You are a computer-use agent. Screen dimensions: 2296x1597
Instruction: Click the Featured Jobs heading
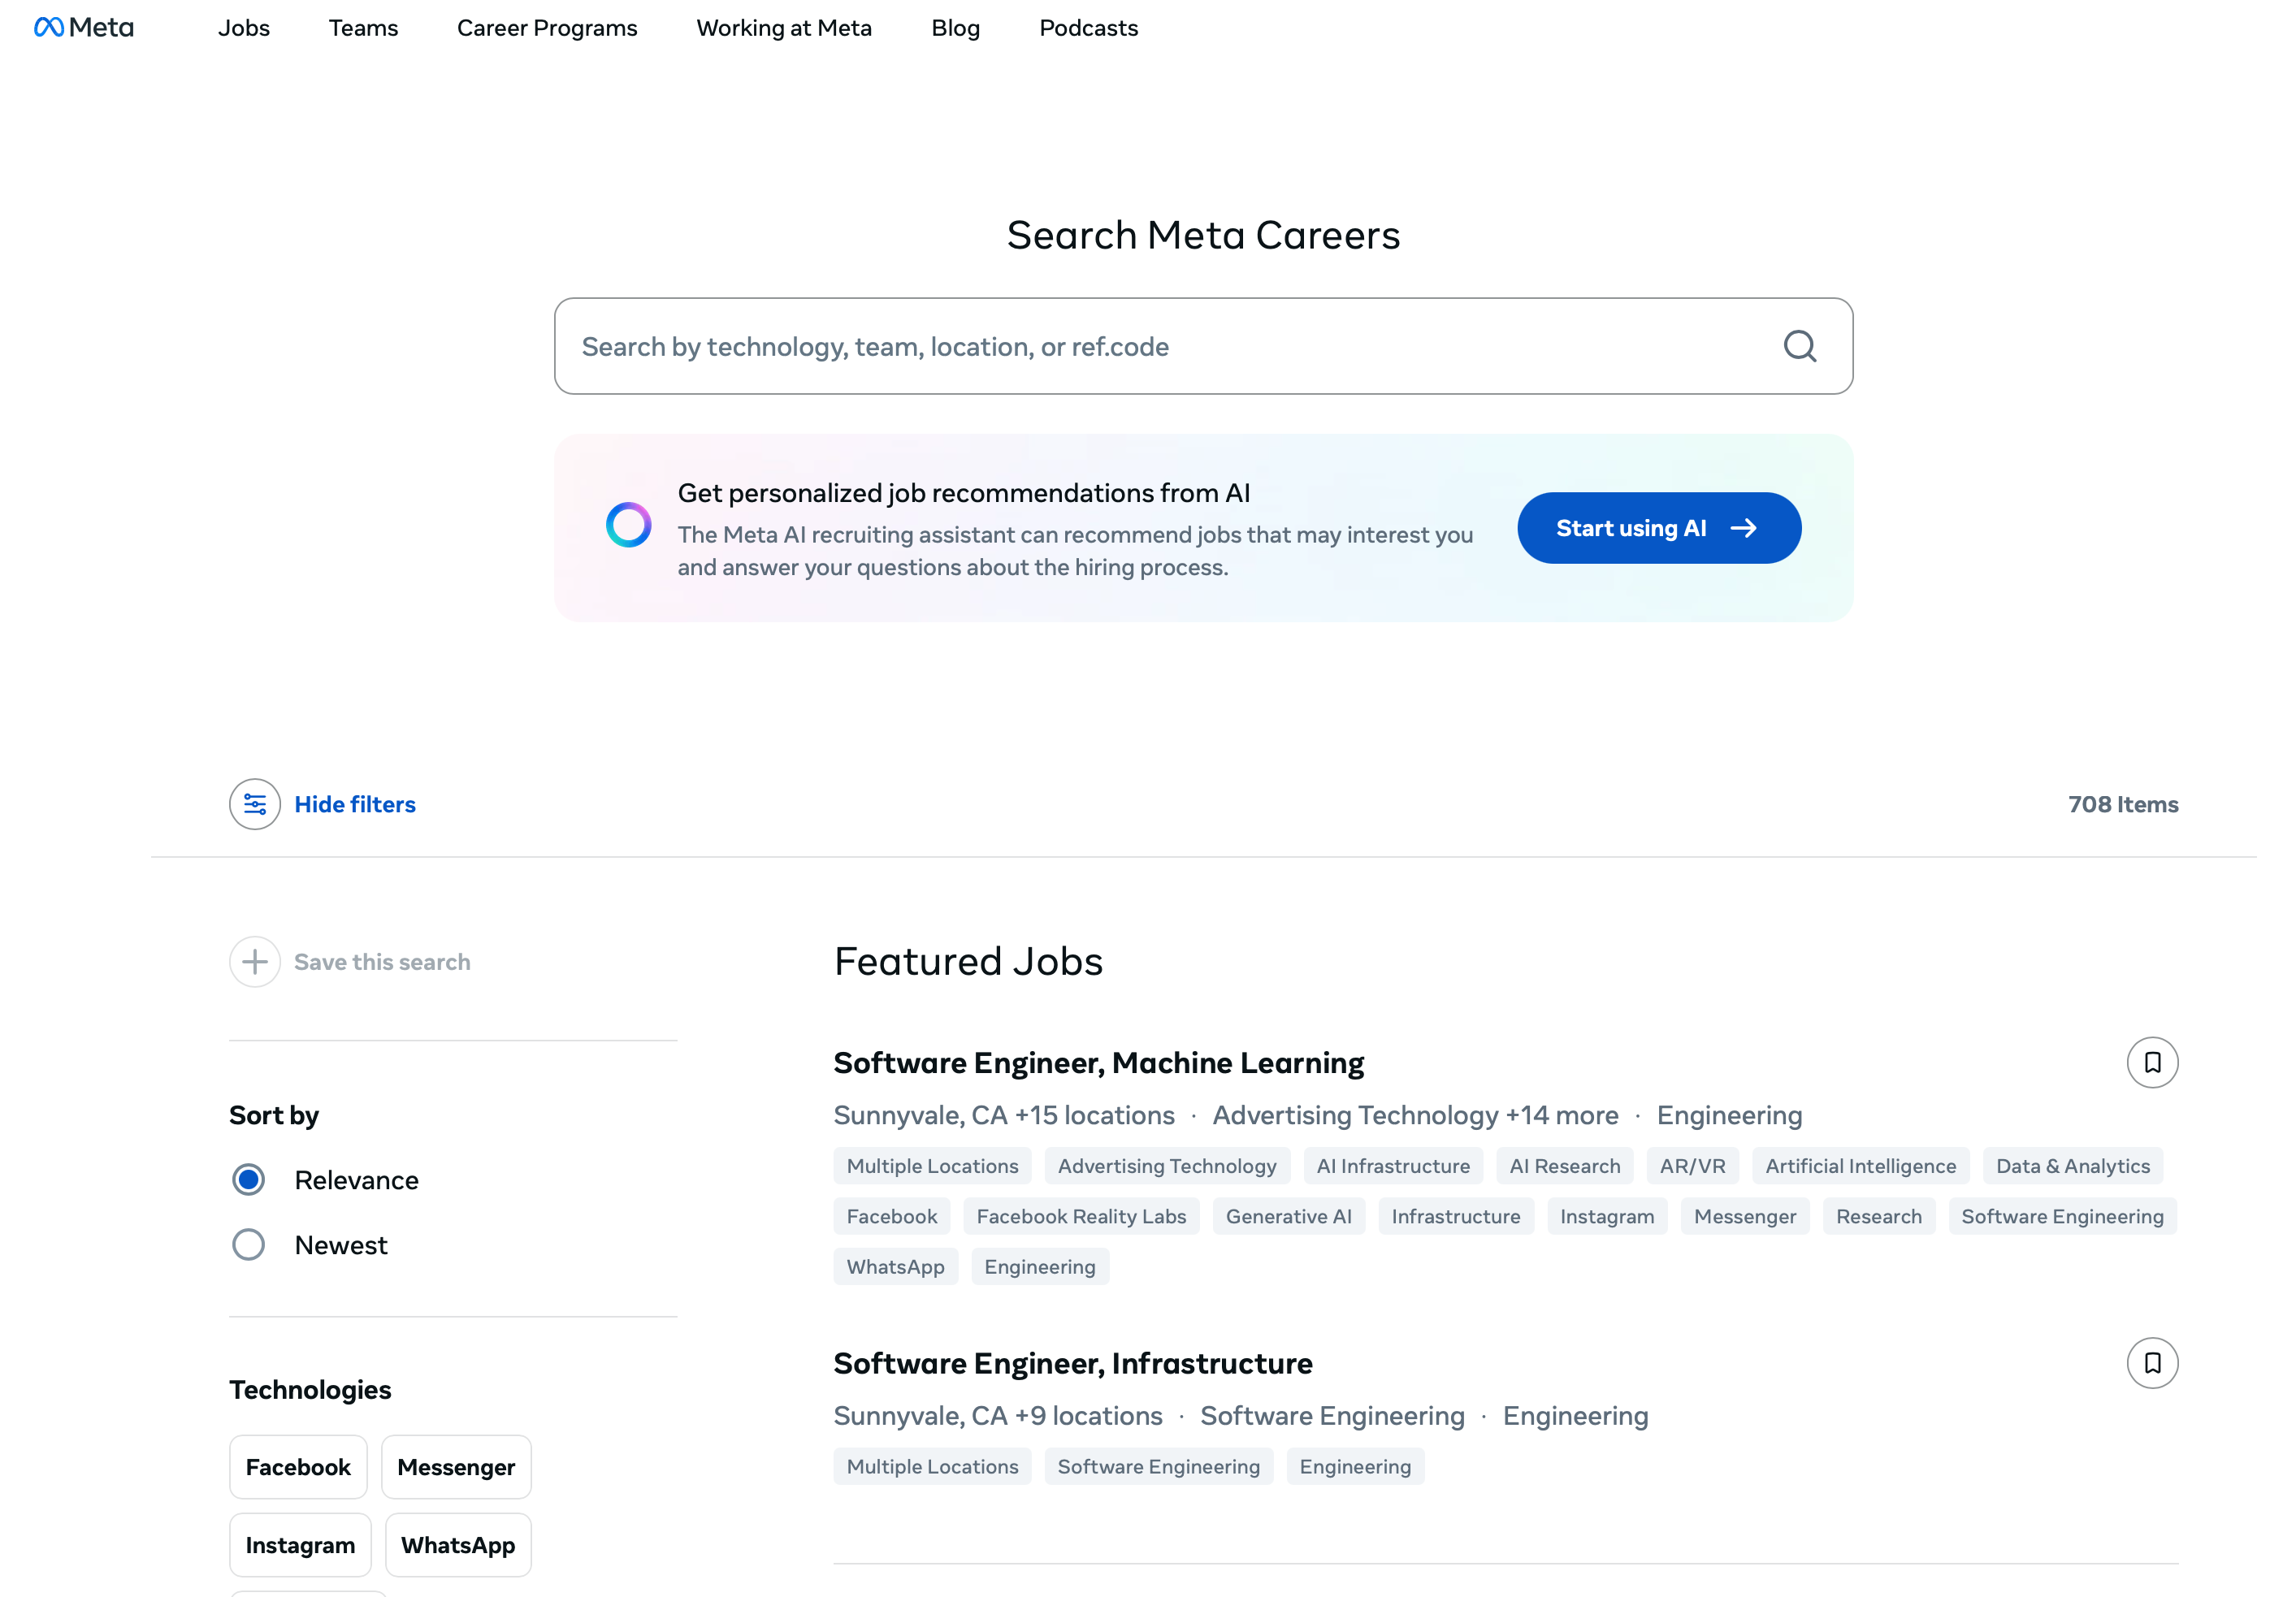968,961
